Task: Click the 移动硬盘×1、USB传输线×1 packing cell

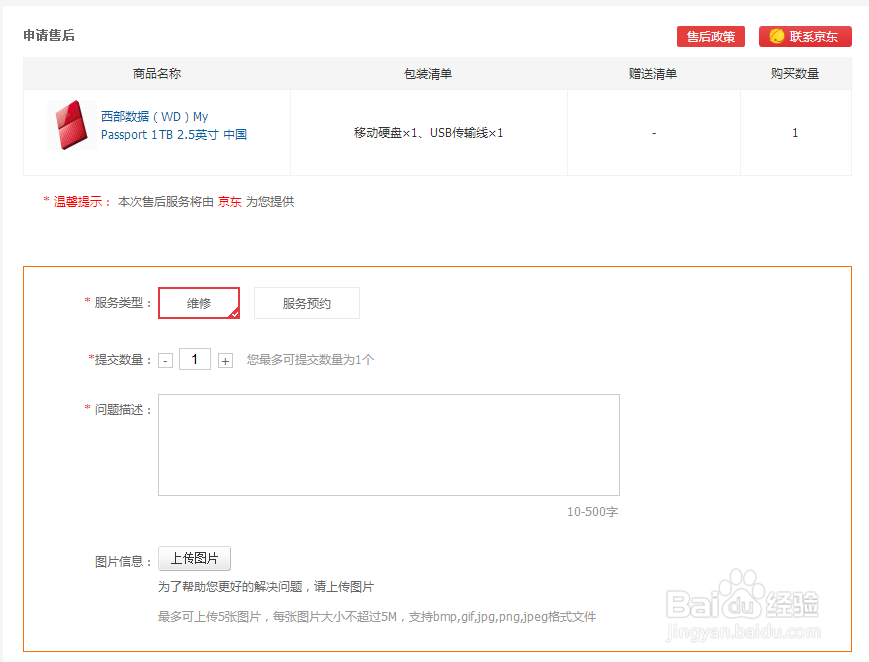Action: 428,133
